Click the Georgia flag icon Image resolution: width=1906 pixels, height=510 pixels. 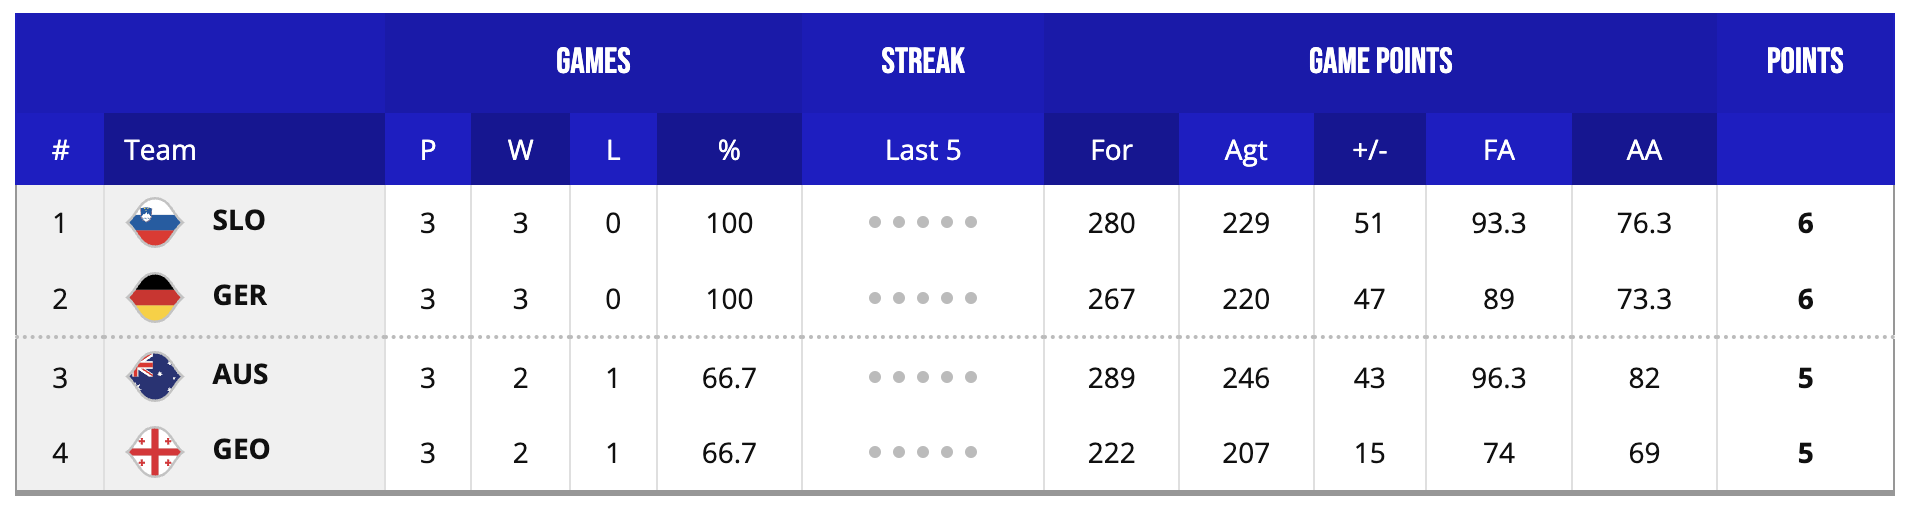click(x=154, y=452)
